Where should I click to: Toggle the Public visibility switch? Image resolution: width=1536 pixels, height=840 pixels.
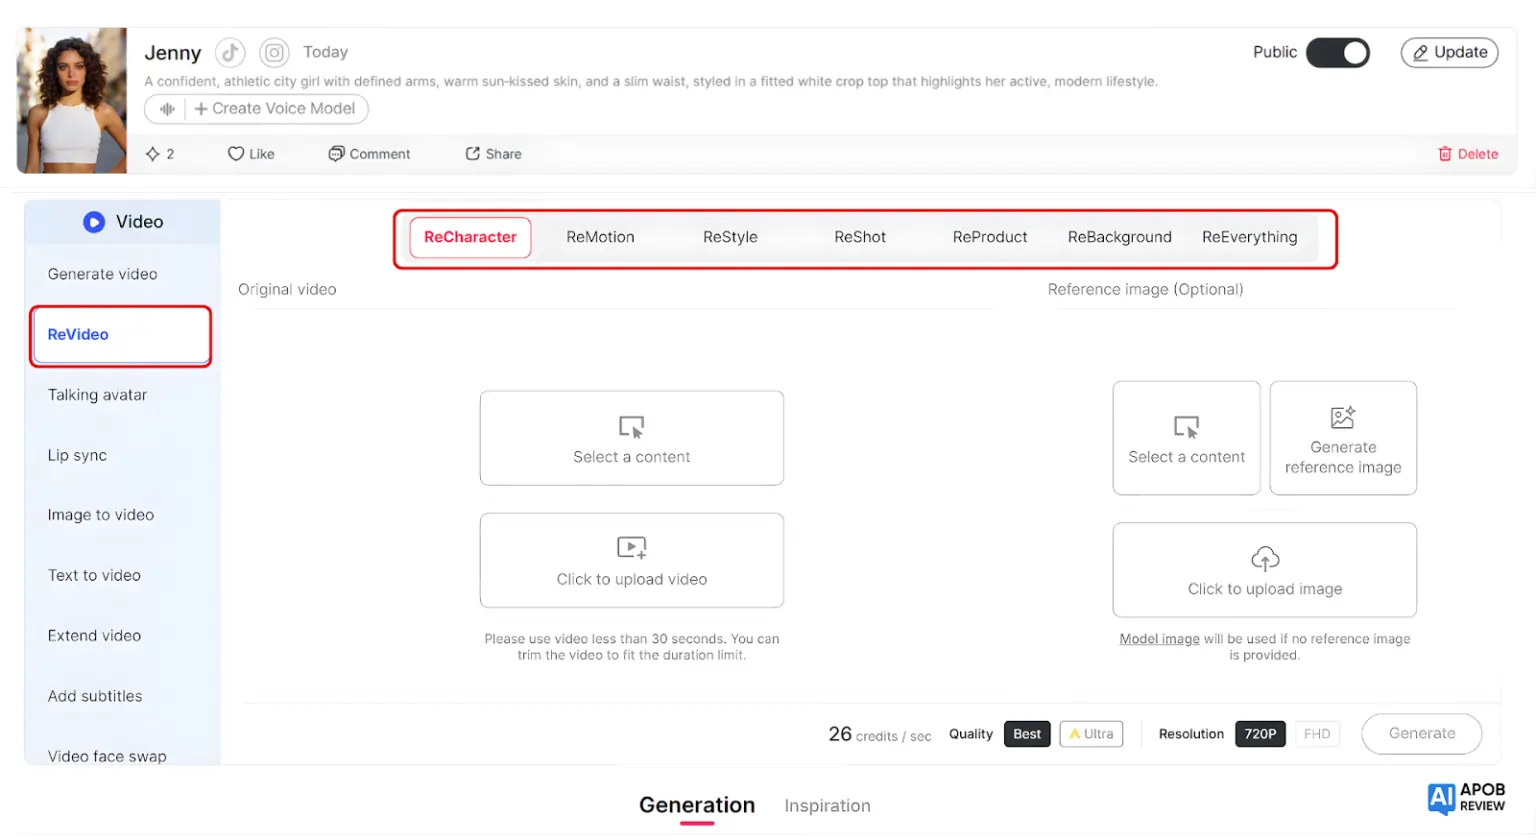(x=1337, y=53)
